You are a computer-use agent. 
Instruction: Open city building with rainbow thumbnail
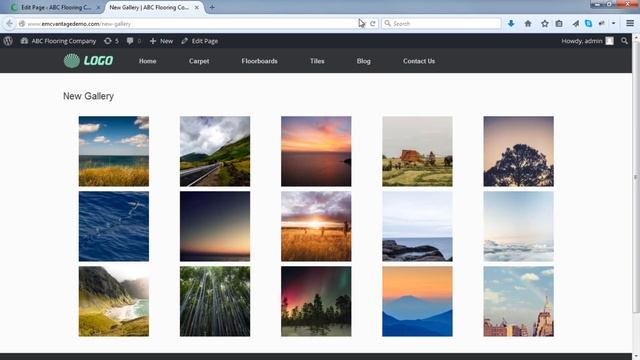(519, 302)
